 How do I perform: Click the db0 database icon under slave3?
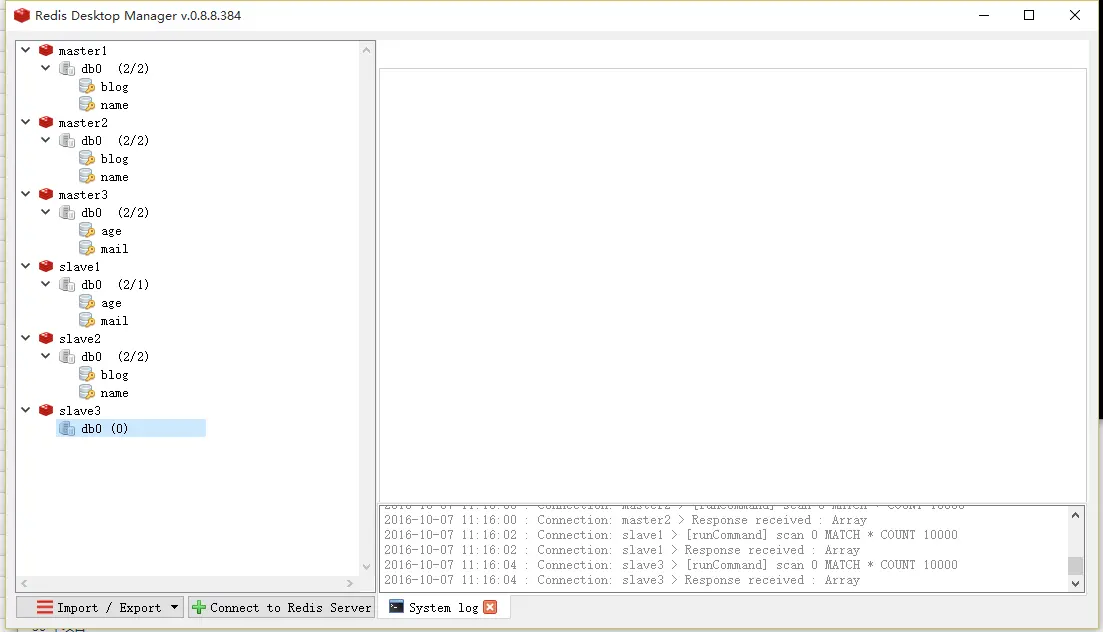click(67, 428)
